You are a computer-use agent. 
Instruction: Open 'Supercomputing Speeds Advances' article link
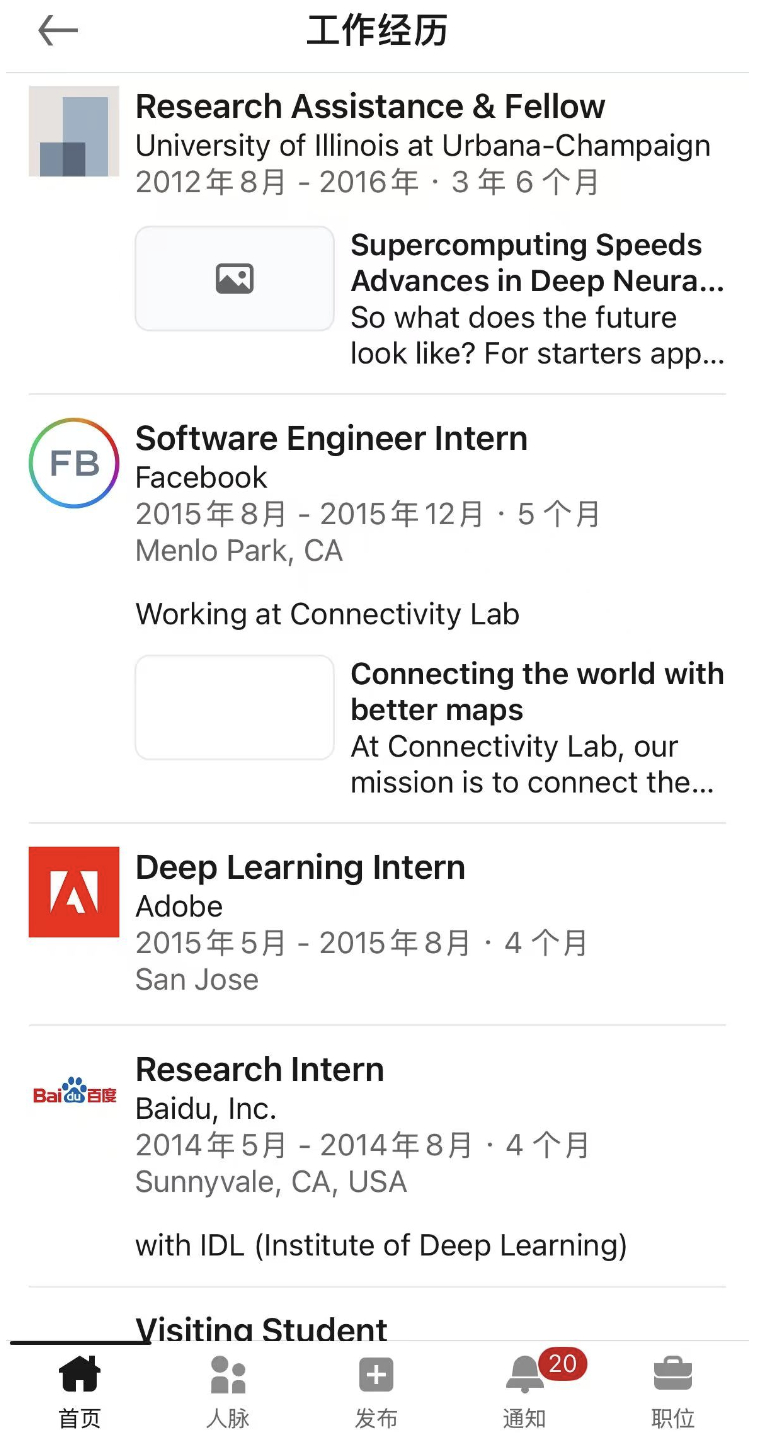click(x=537, y=263)
